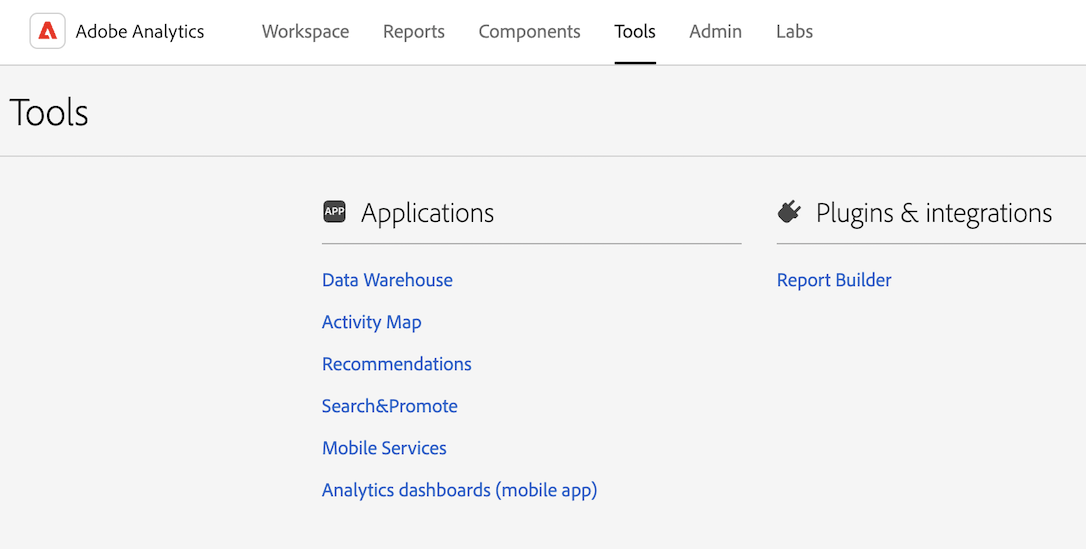The width and height of the screenshot is (1086, 549).
Task: Open the Workspace tab
Action: click(x=305, y=32)
